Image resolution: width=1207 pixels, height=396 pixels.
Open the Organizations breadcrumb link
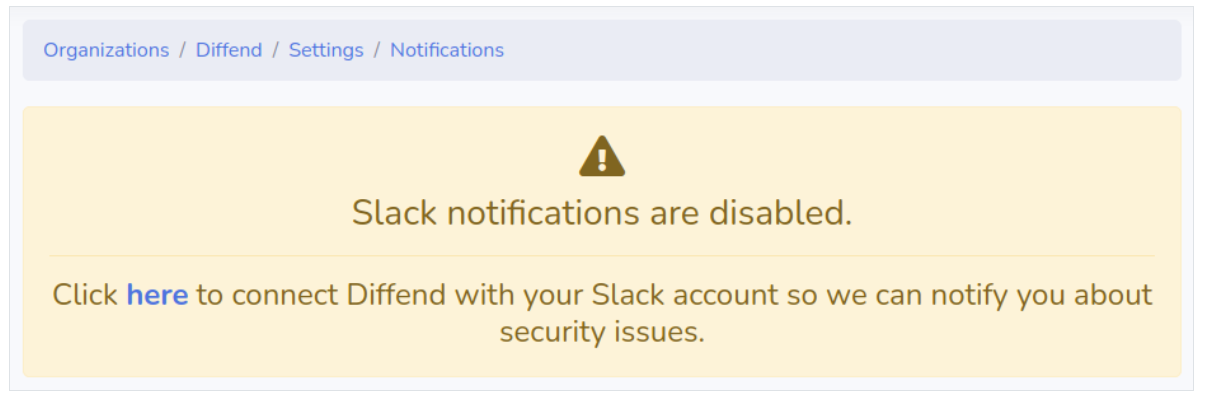[x=106, y=50]
